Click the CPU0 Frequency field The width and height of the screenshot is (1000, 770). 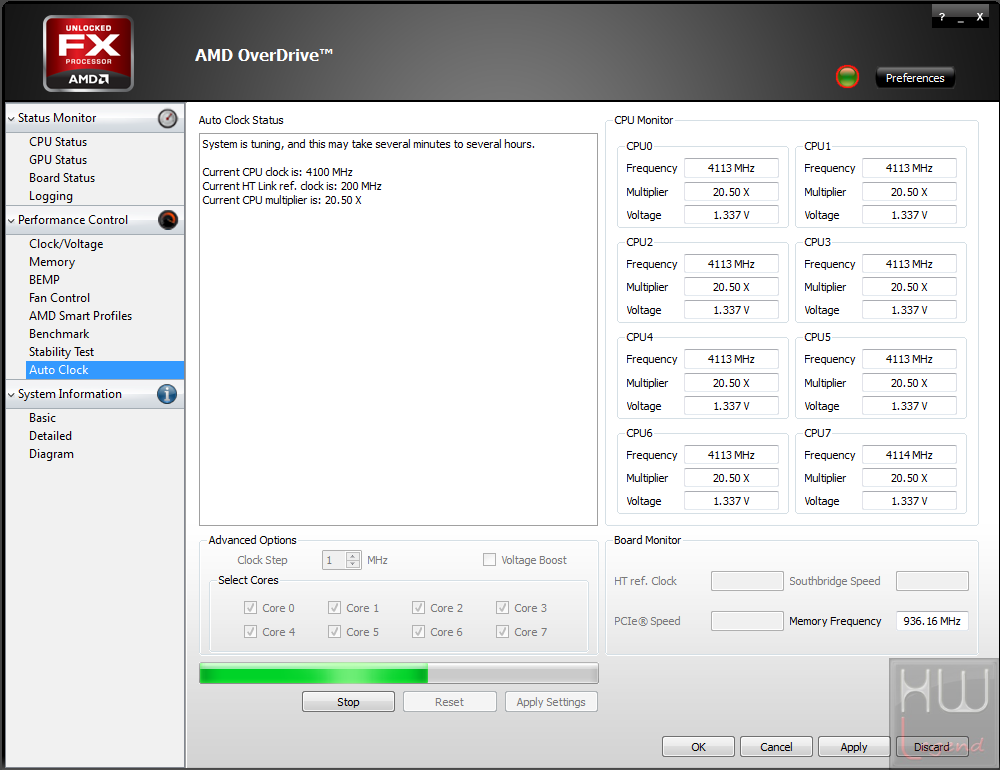coord(731,168)
